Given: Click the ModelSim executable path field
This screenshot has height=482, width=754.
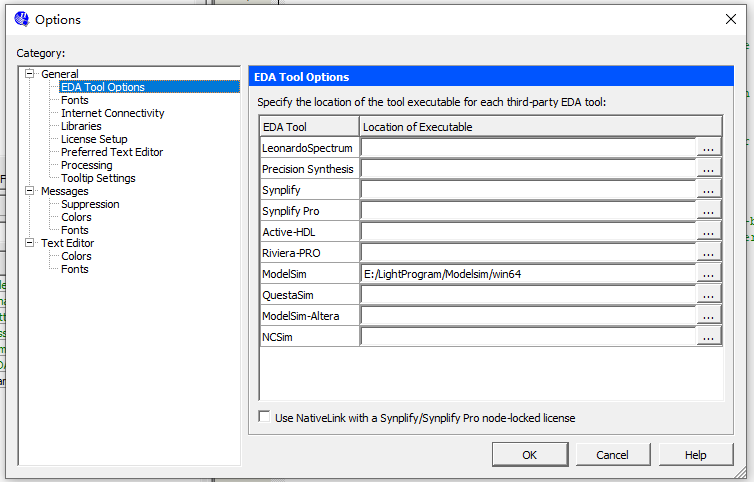Looking at the screenshot, I should coord(527,274).
